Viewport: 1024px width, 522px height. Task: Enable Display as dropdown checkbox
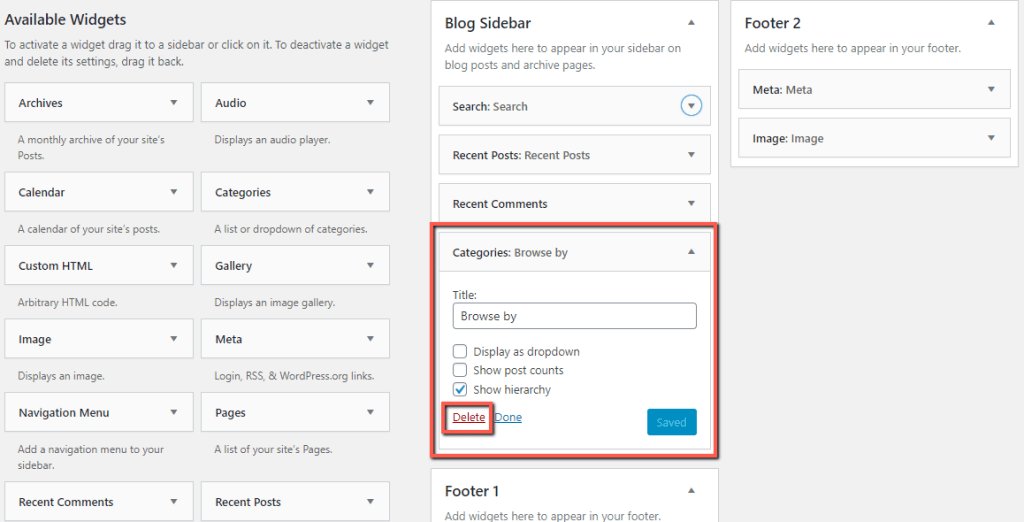(460, 351)
